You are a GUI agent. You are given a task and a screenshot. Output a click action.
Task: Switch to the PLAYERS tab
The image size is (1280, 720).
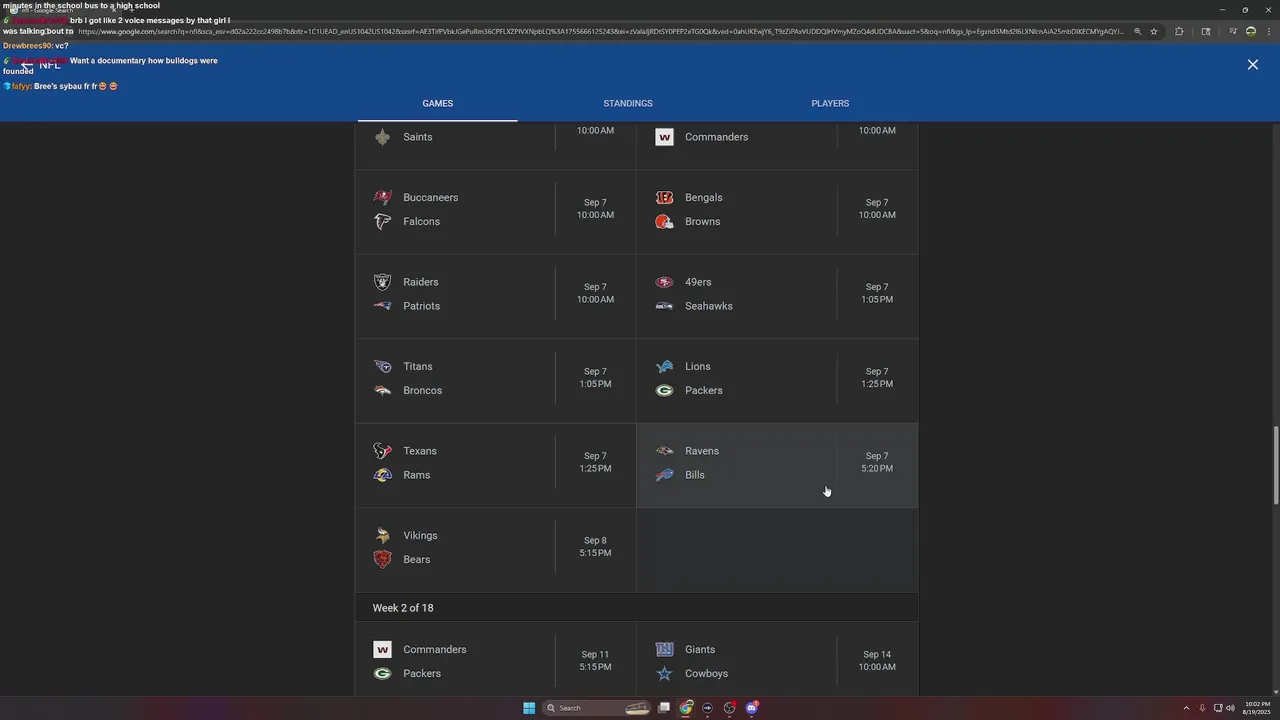click(x=830, y=103)
